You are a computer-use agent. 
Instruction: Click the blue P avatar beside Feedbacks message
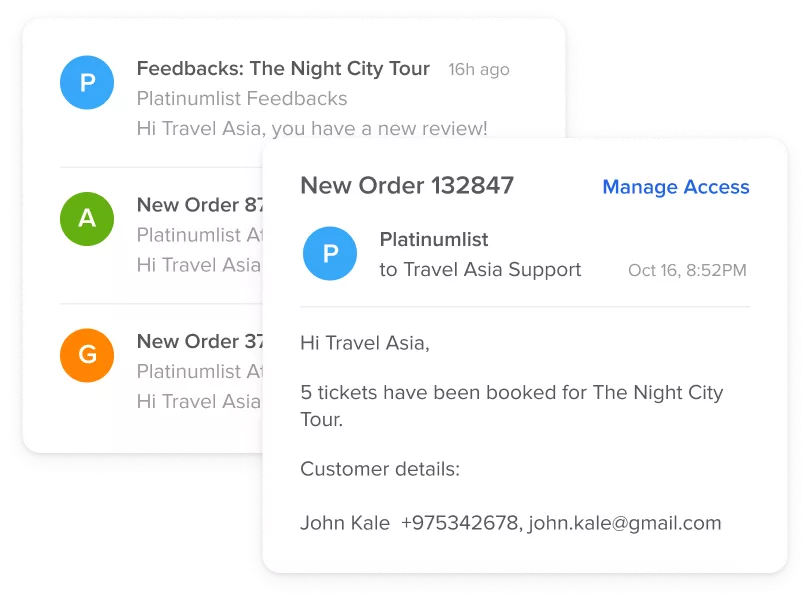coord(87,83)
